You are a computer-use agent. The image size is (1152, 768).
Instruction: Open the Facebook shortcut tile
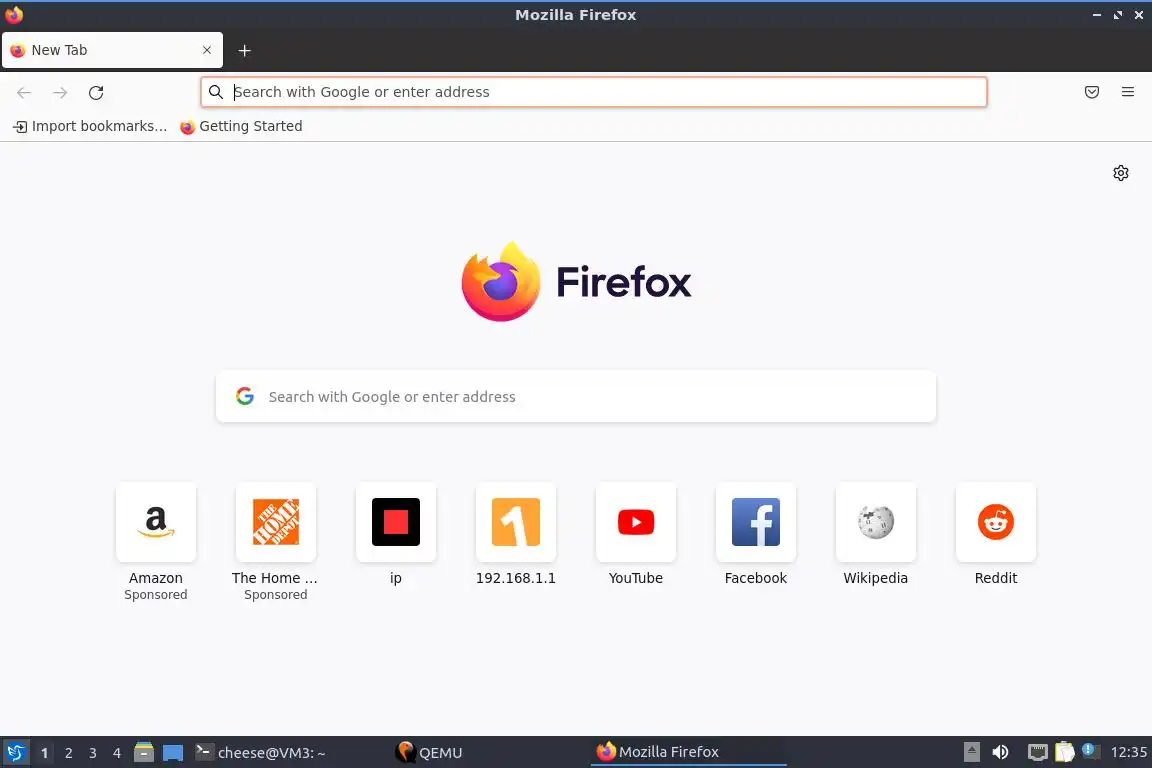[755, 522]
